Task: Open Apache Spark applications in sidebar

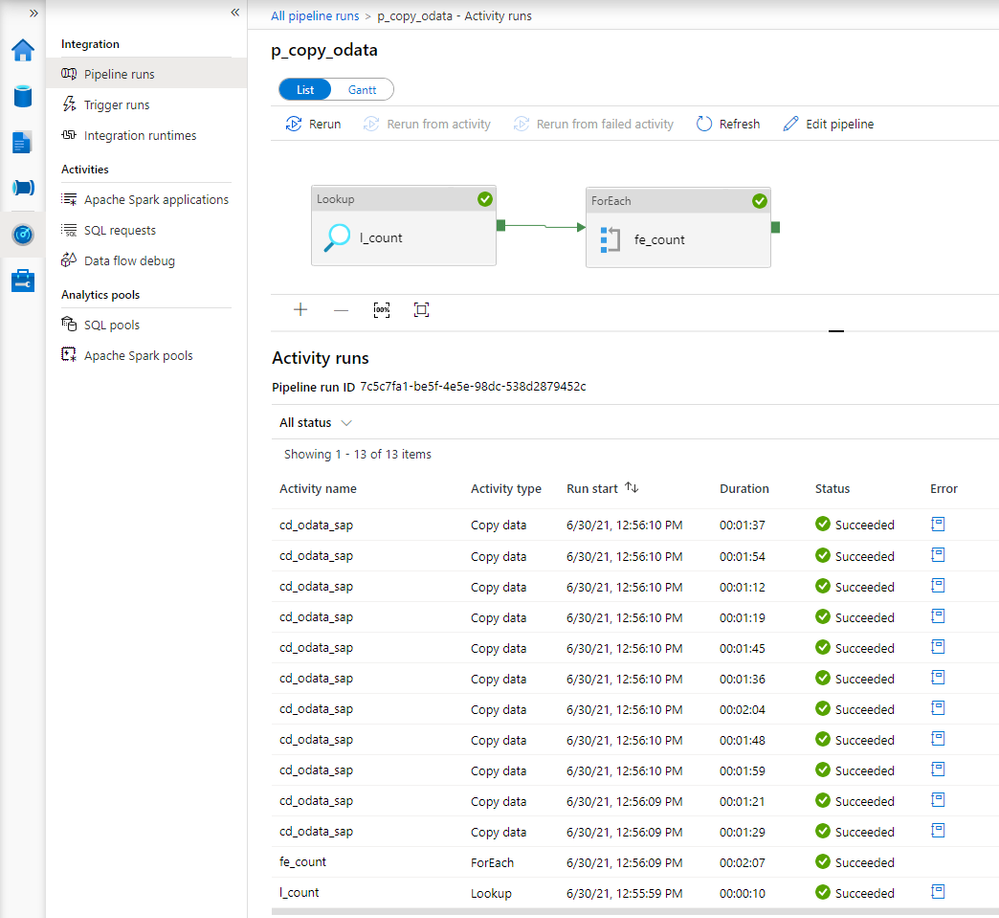Action: pyautogui.click(x=156, y=200)
